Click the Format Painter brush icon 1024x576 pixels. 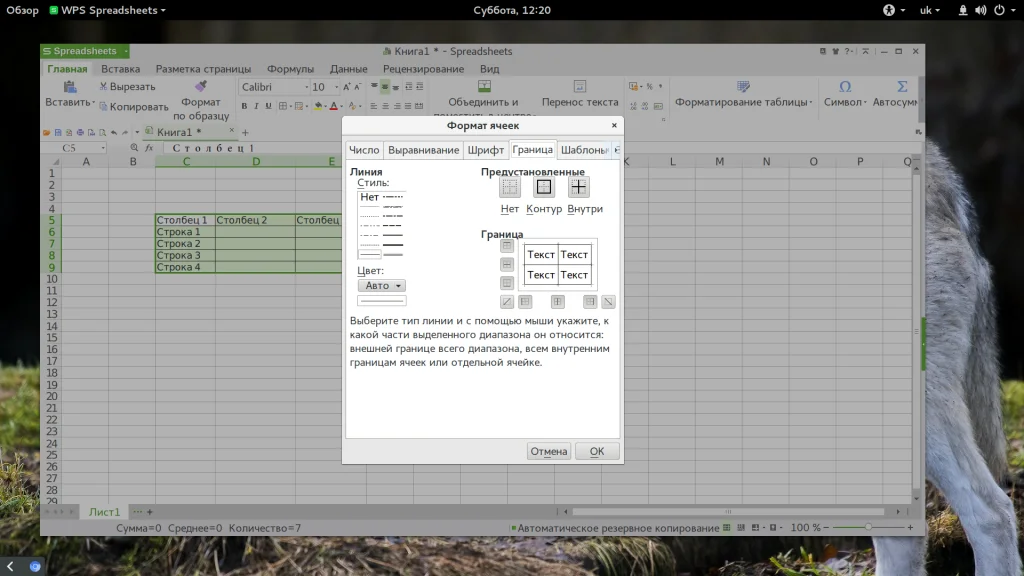coord(201,87)
